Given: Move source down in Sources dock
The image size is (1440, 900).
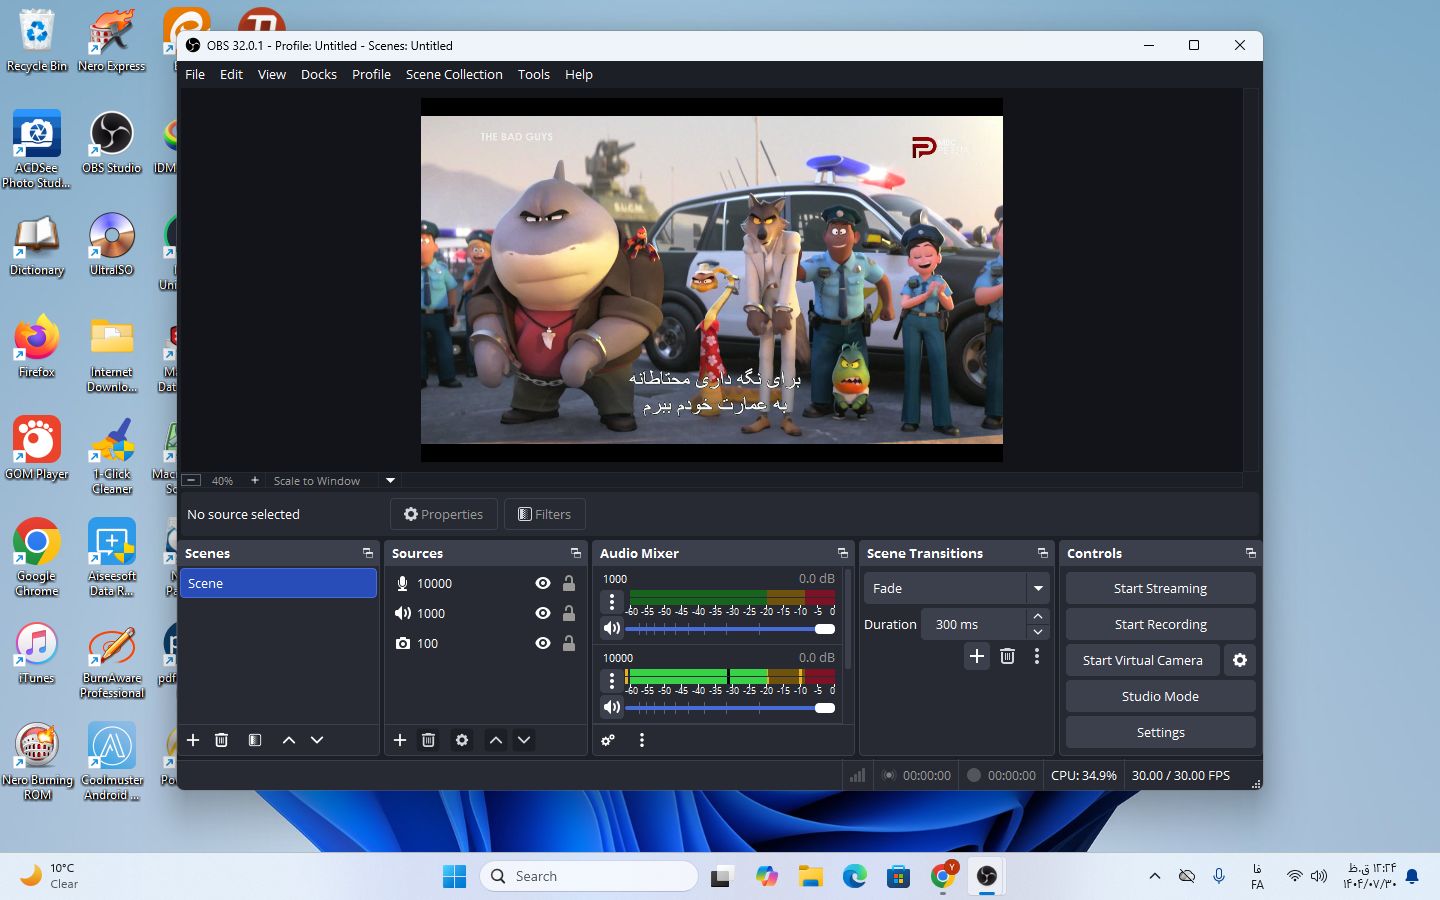Looking at the screenshot, I should coord(524,740).
